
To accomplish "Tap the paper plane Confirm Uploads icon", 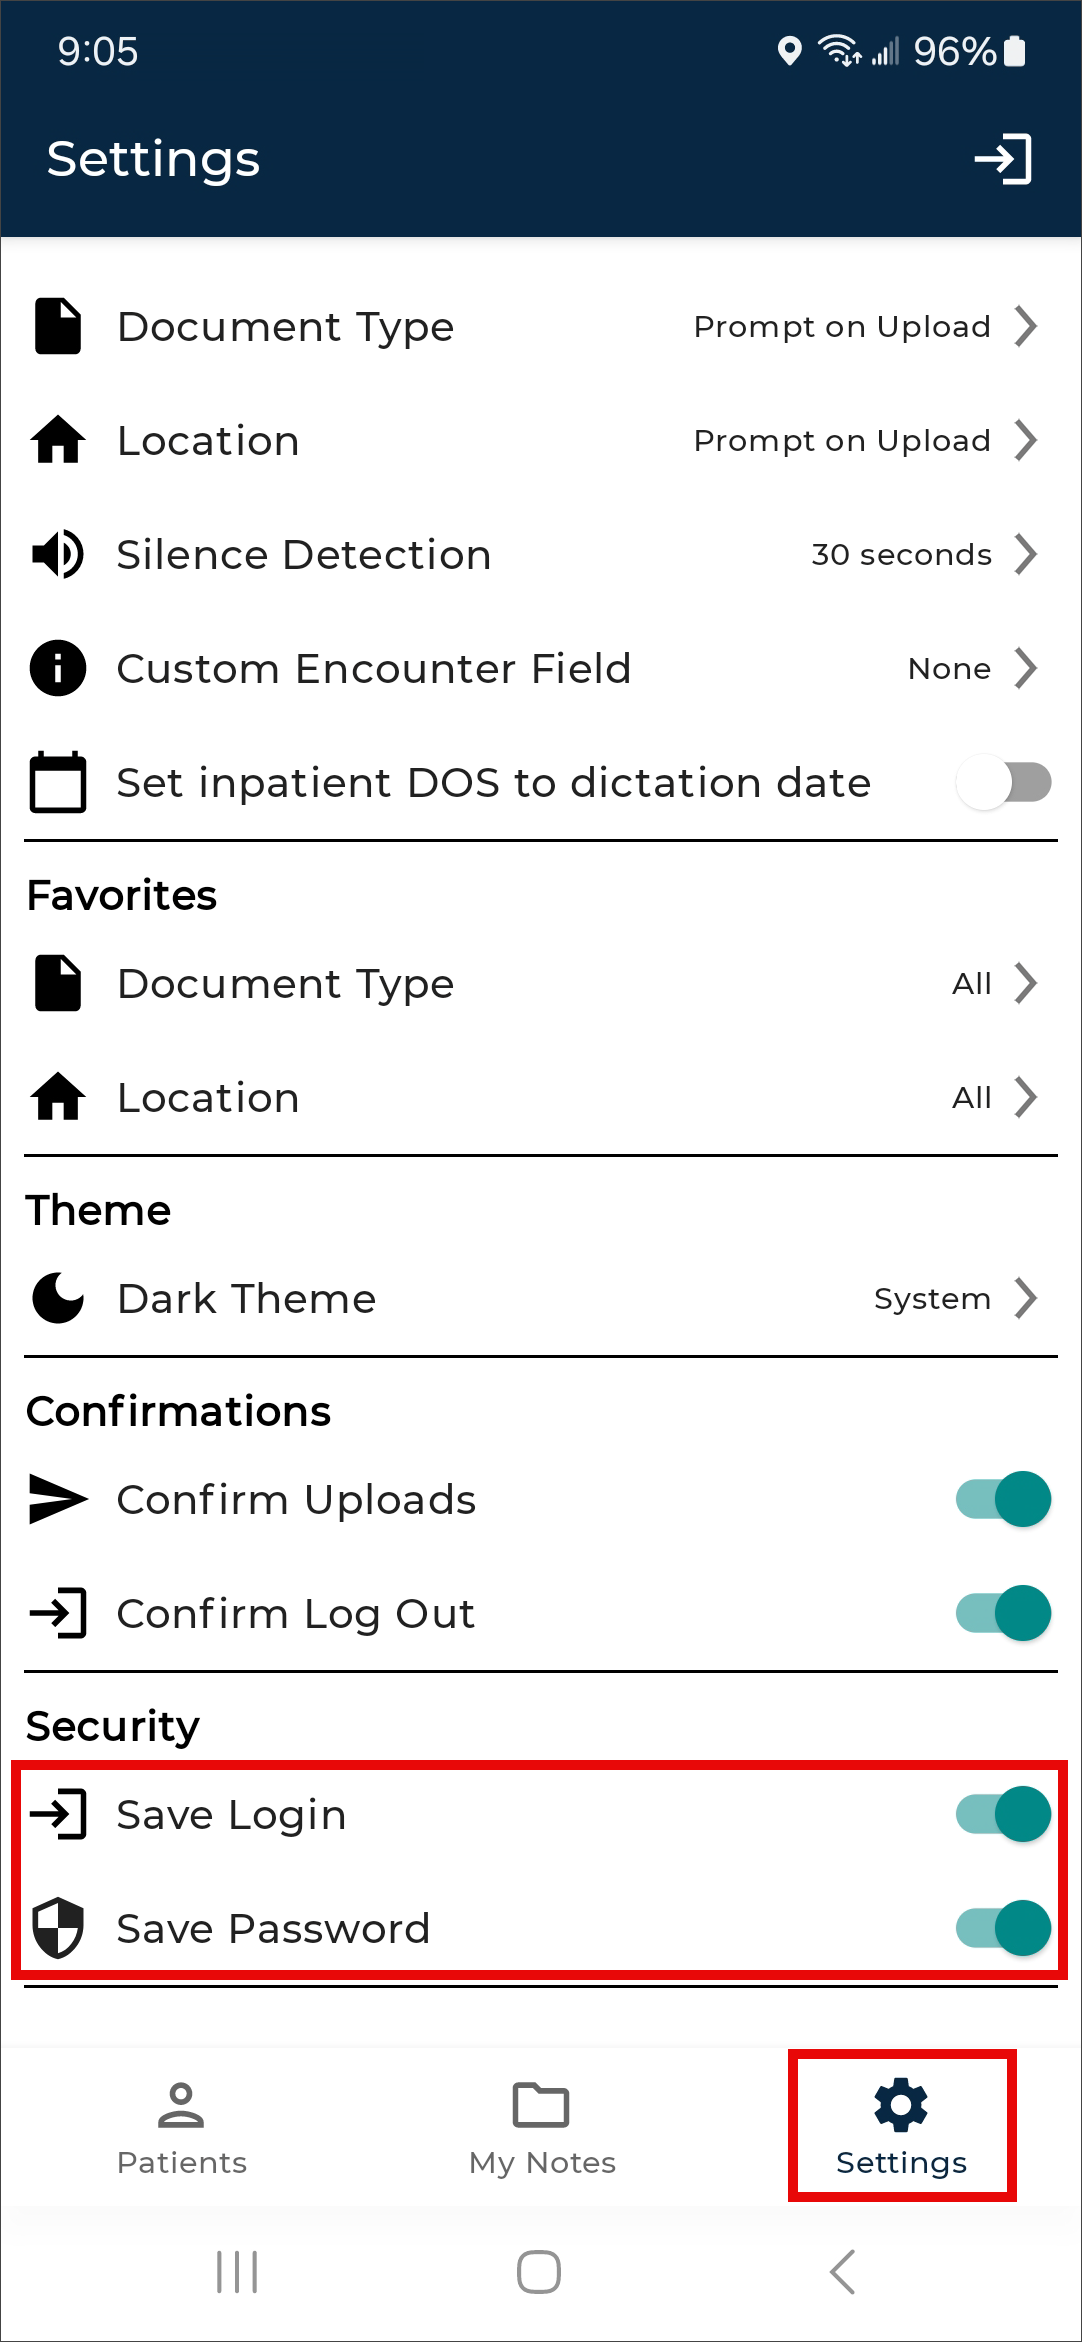I will 58,1499.
